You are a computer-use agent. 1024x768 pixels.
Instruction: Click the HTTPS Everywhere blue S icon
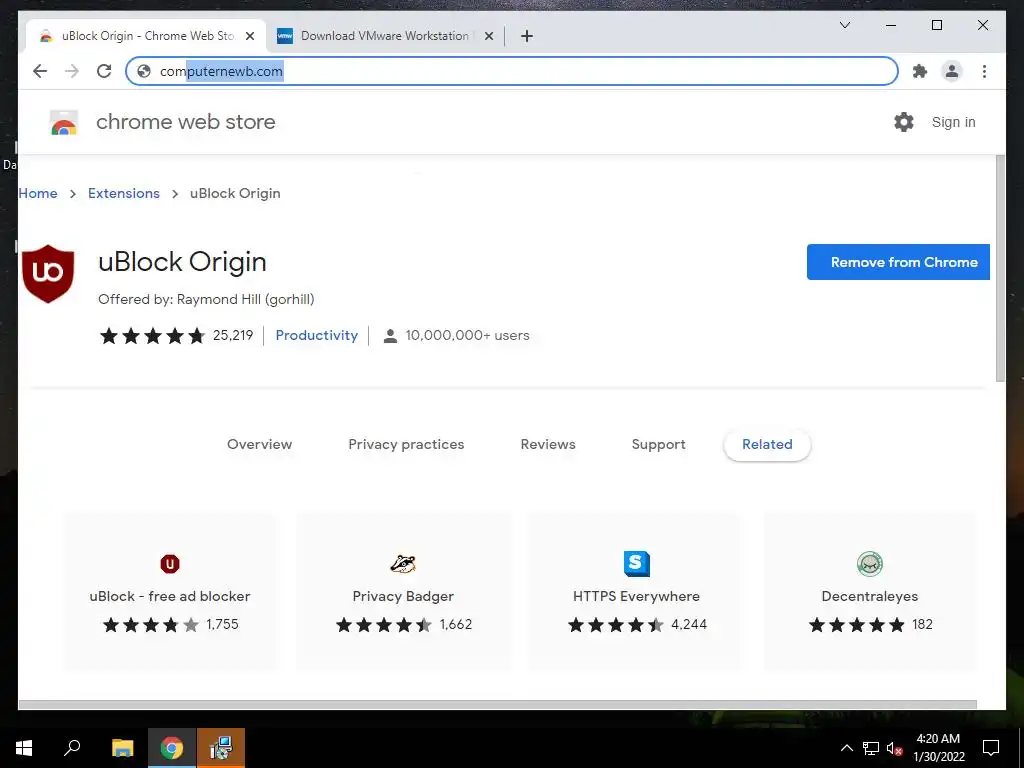coord(637,564)
